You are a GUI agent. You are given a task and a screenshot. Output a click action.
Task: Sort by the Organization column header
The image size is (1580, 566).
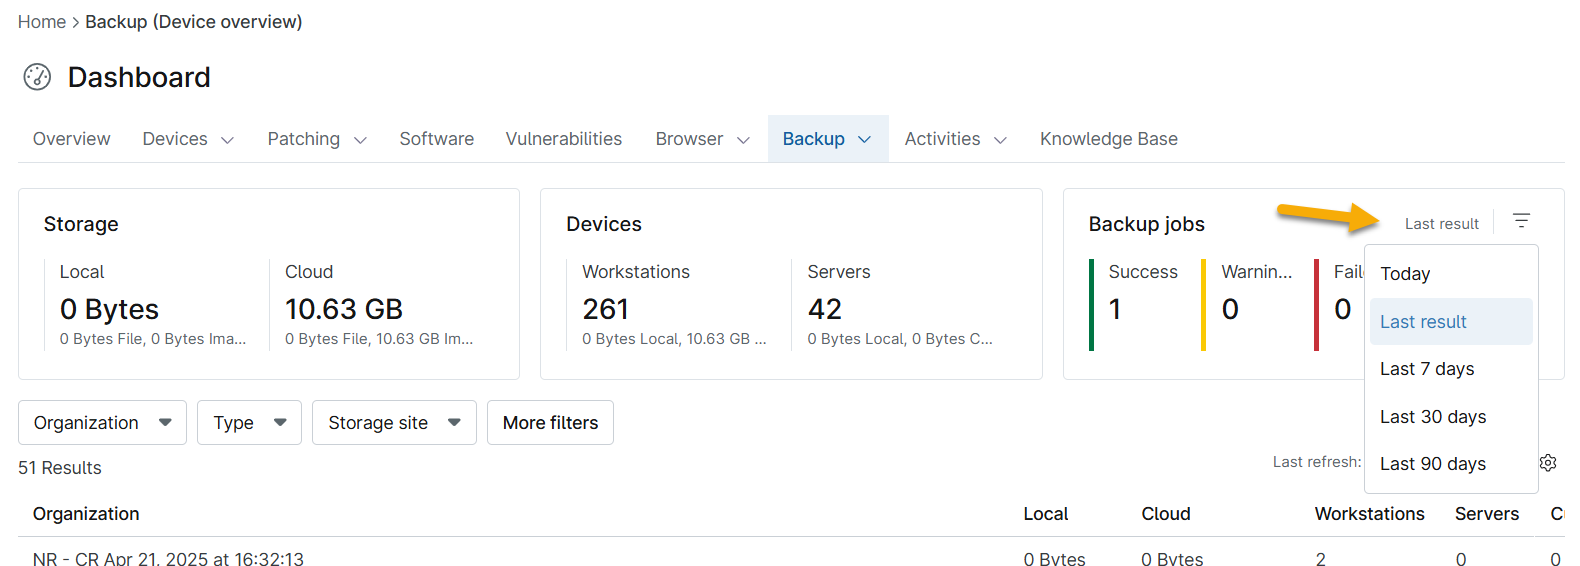click(86, 514)
